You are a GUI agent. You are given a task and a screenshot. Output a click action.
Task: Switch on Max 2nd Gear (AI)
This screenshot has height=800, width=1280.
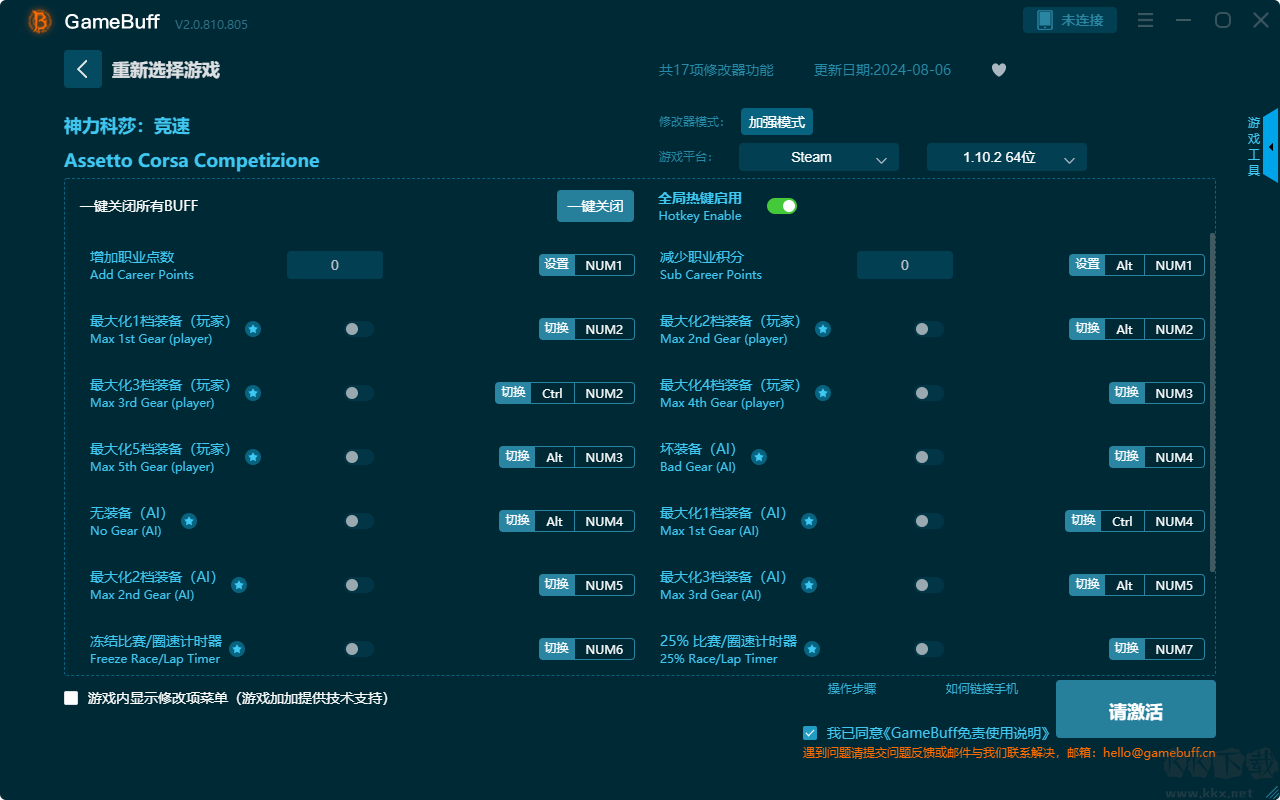click(359, 585)
